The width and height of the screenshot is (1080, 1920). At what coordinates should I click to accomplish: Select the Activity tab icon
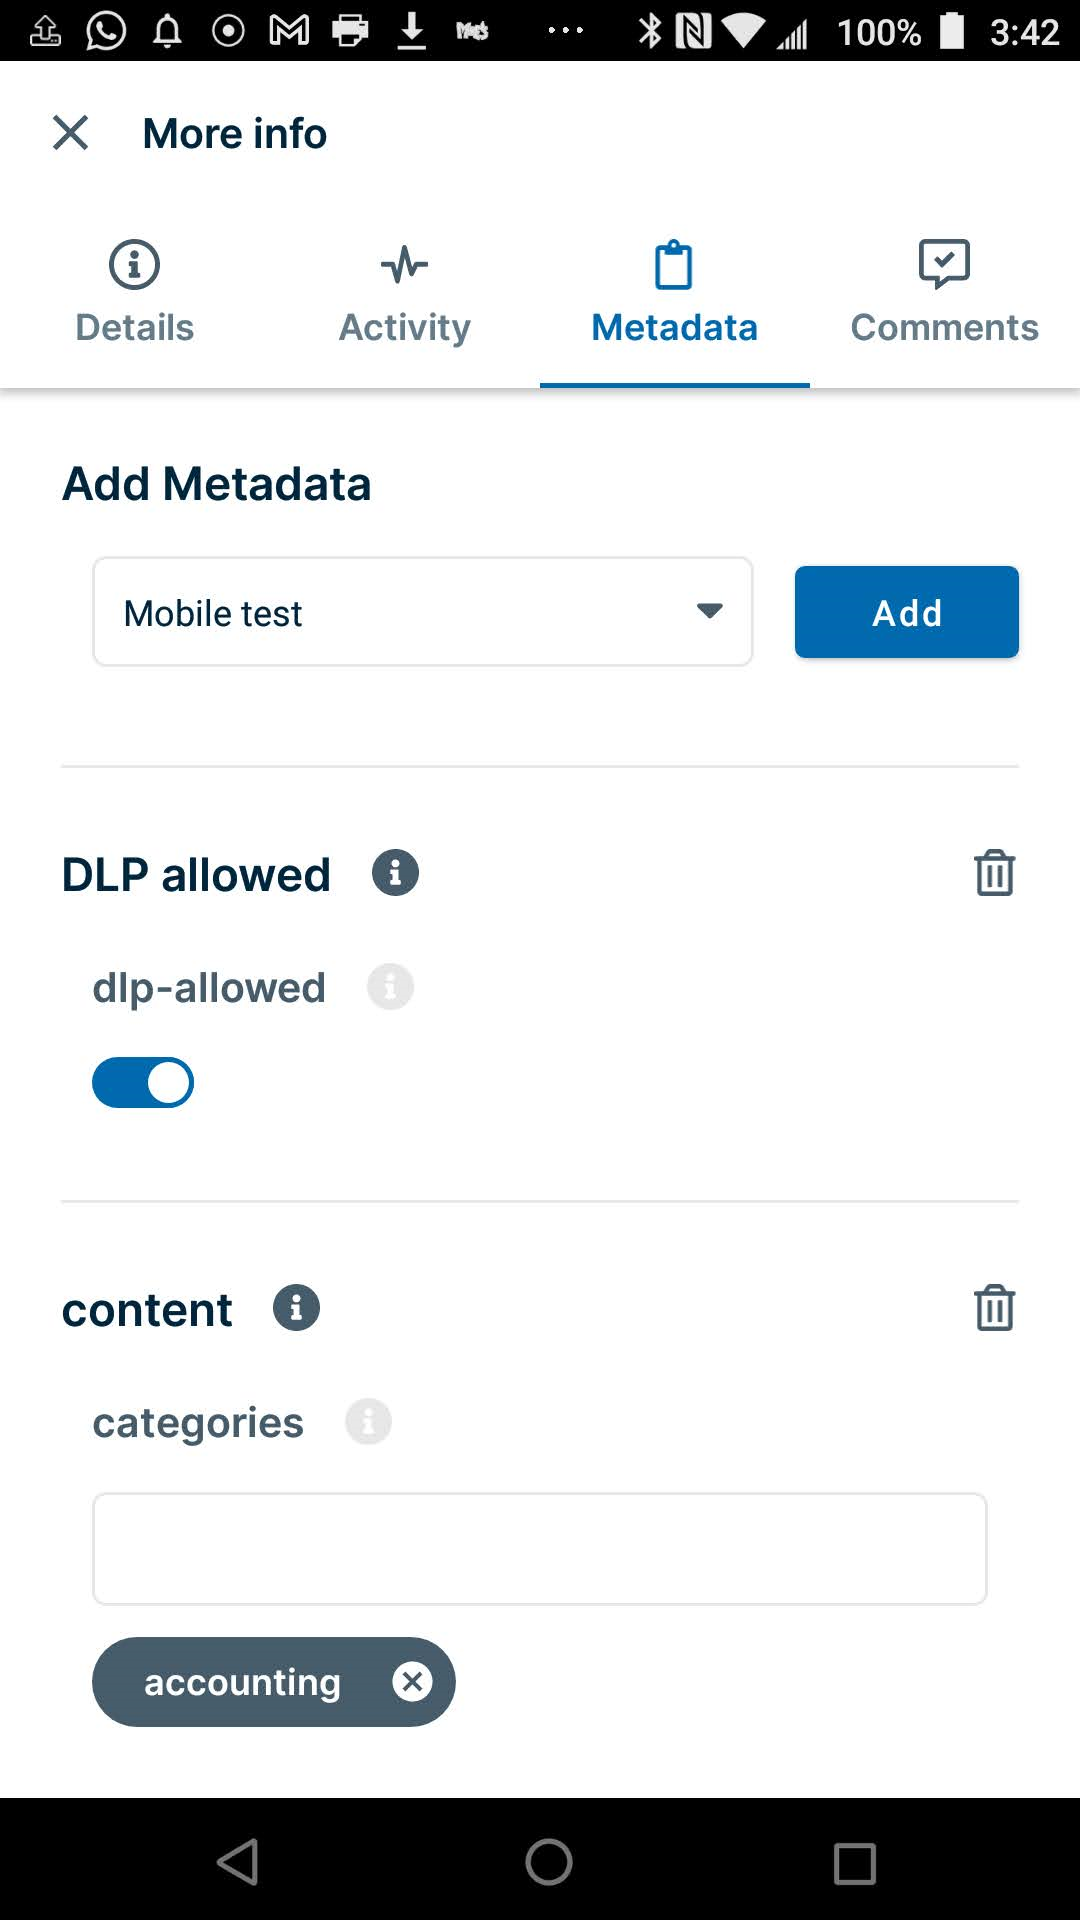pos(404,264)
